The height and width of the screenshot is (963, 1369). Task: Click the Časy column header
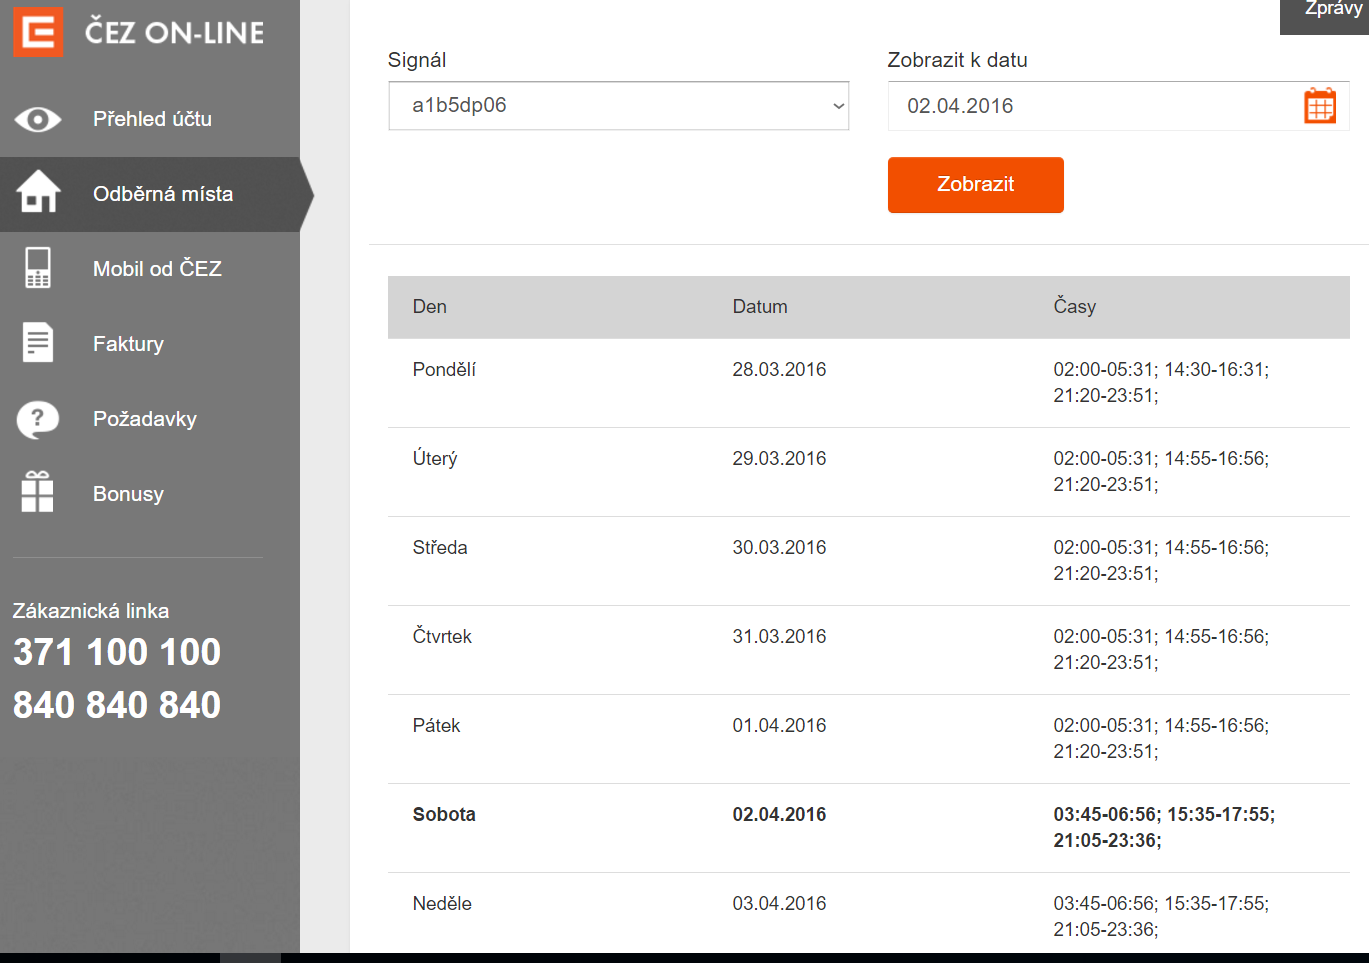1074,307
